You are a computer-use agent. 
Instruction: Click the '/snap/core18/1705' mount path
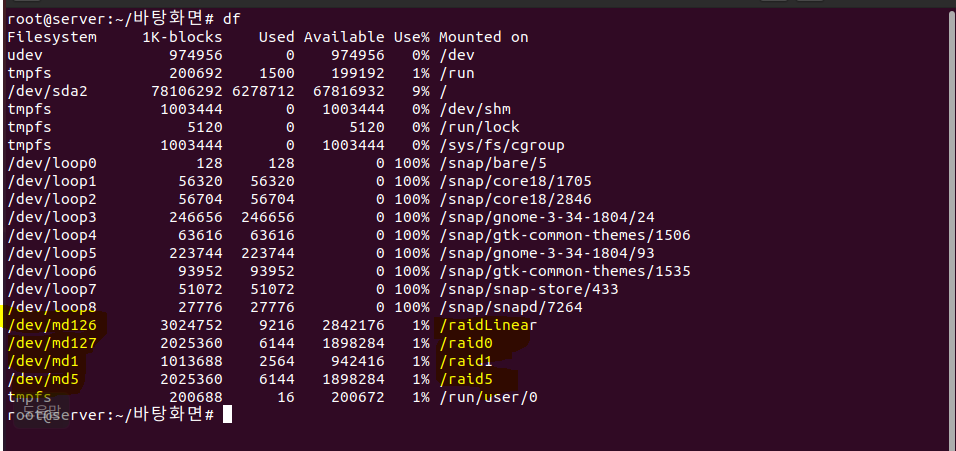[515, 182]
